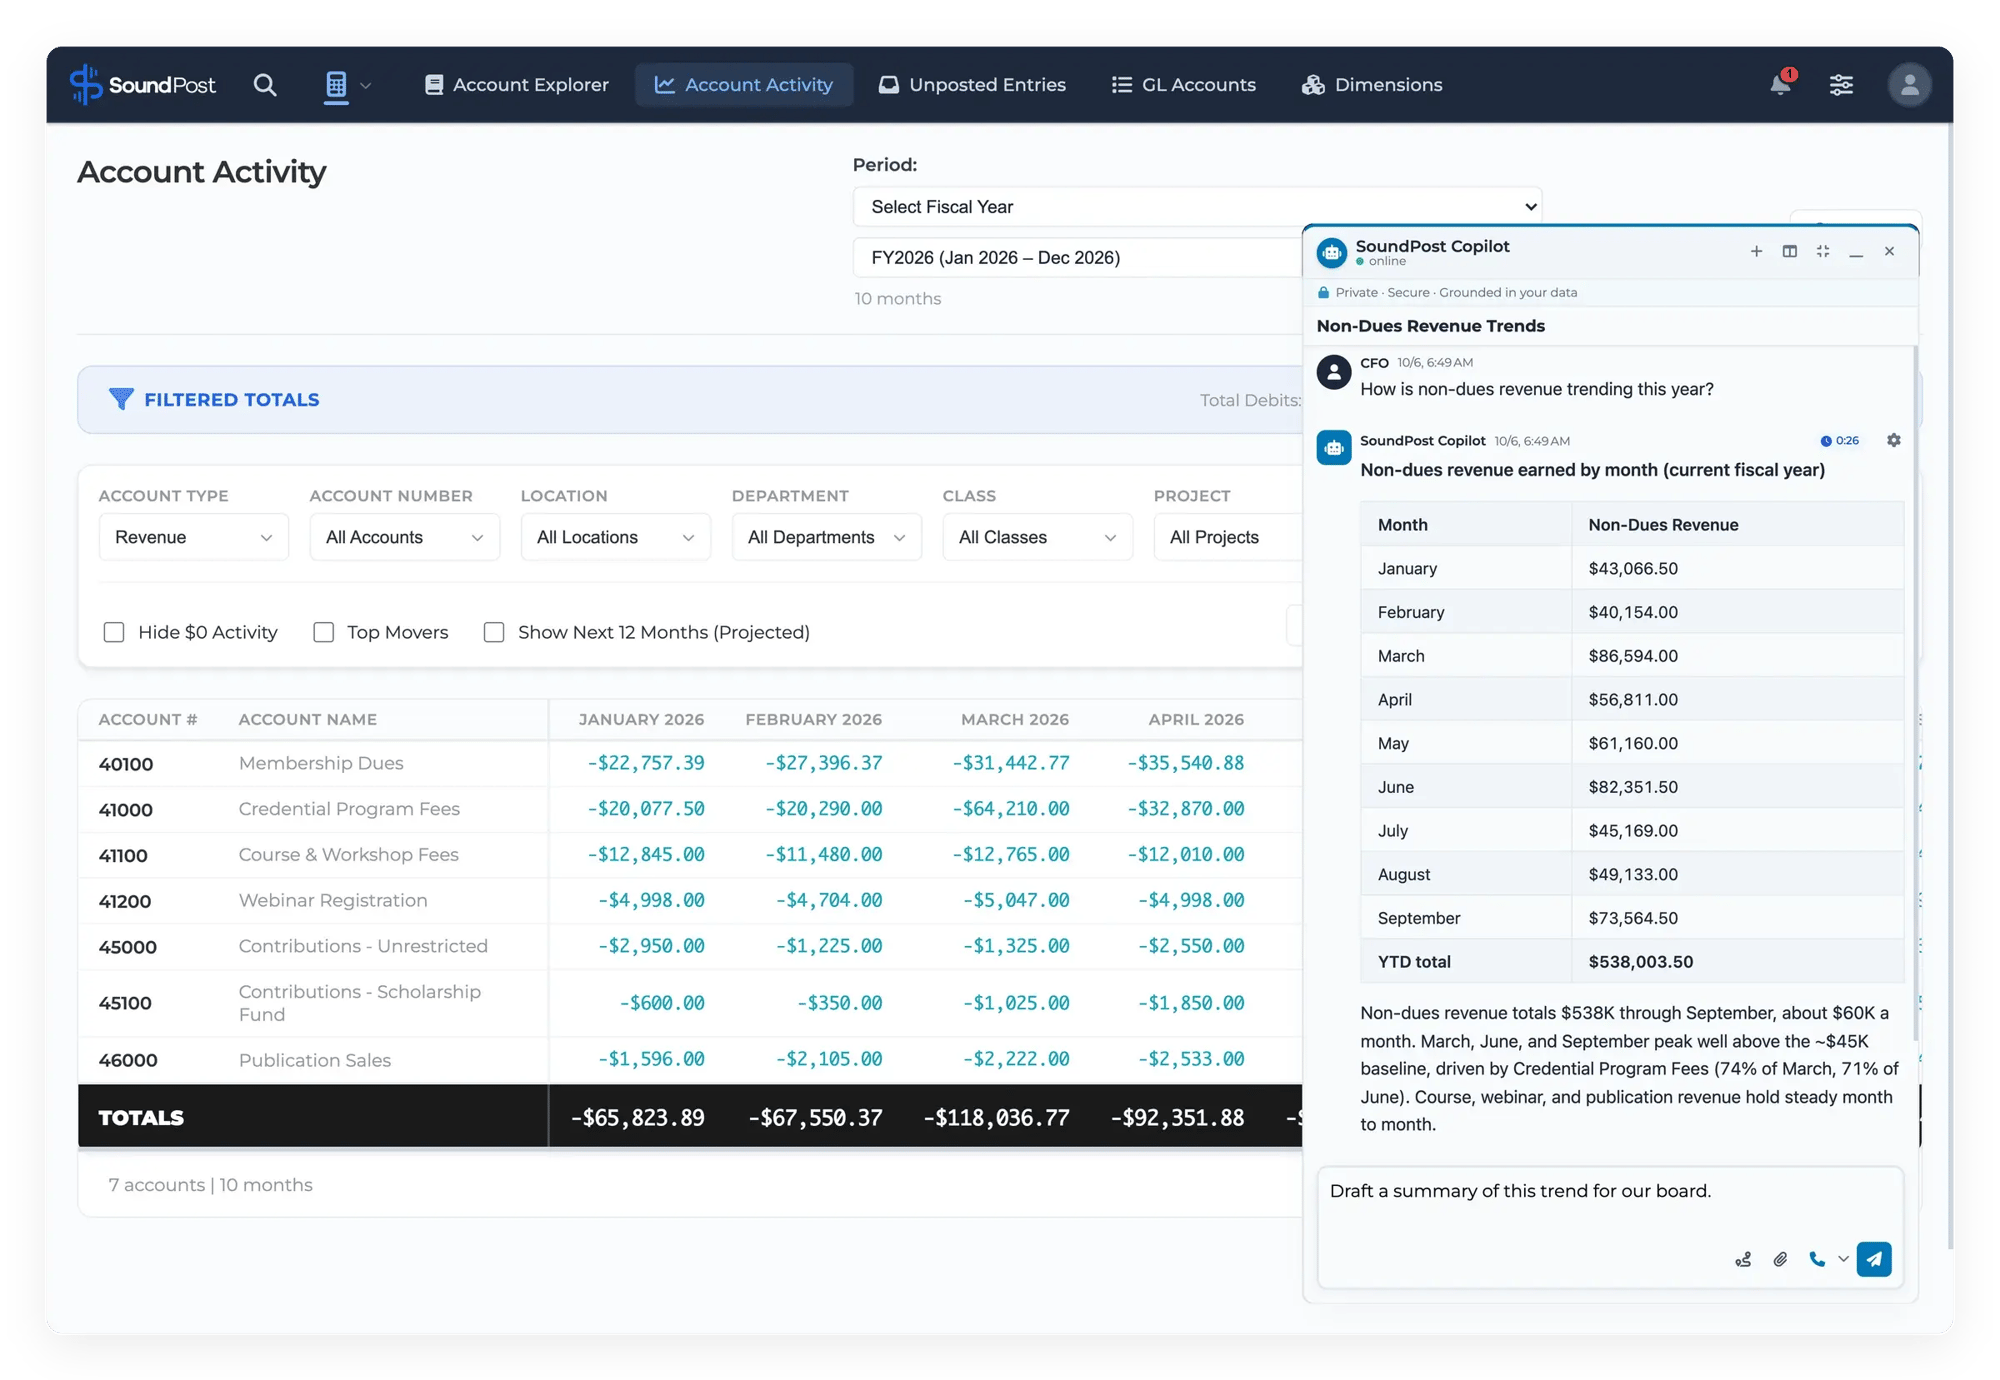Screen dimensions: 2000x1380
Task: Click the March 2026 column header
Action: pos(1014,719)
